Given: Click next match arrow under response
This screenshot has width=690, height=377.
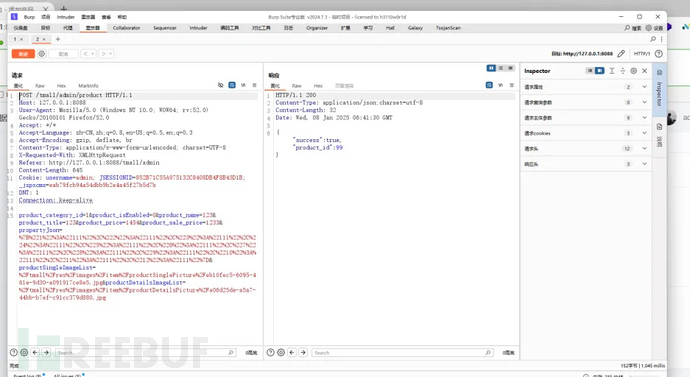Looking at the screenshot, I should (x=303, y=352).
